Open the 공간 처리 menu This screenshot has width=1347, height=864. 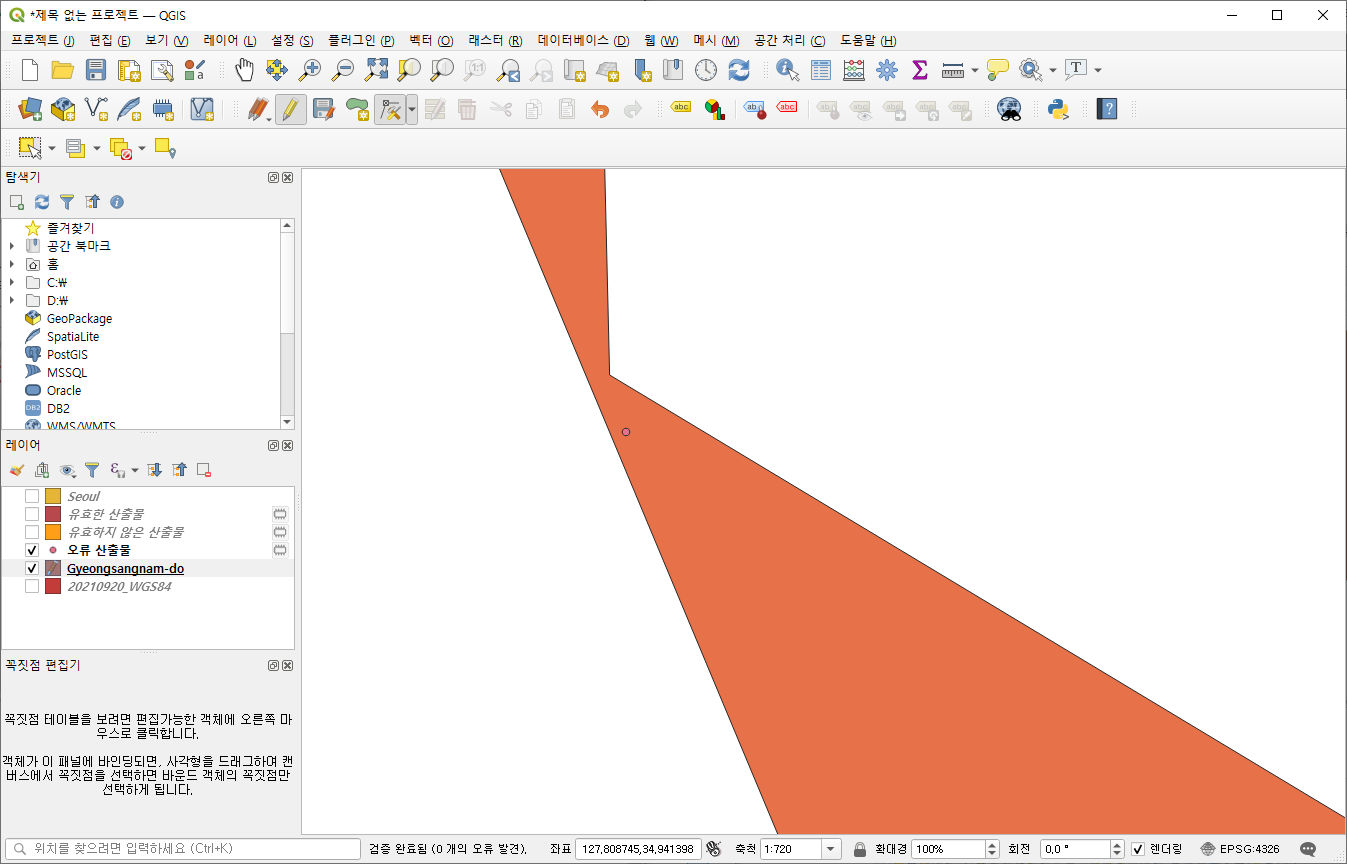coord(789,41)
